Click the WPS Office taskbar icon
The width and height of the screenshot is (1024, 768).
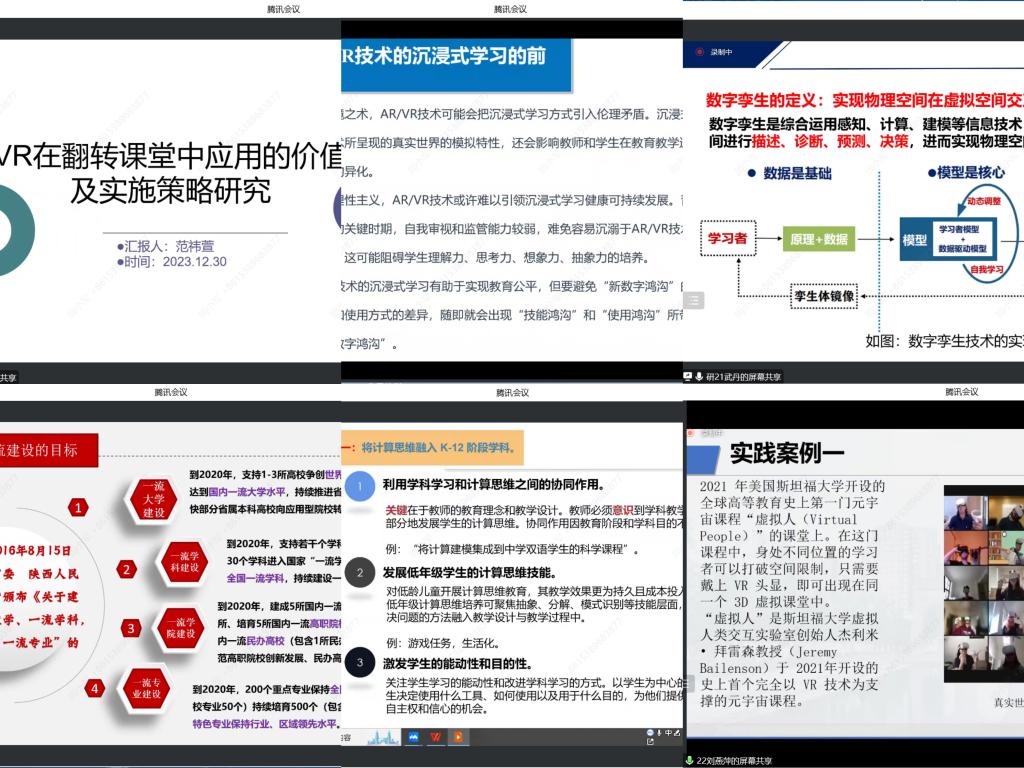click(436, 737)
